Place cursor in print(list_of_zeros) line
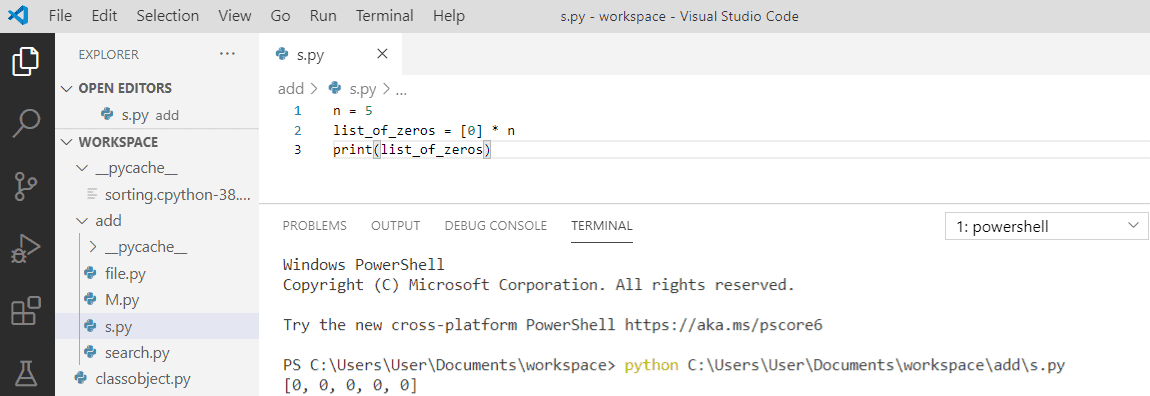This screenshot has width=1150, height=396. (x=411, y=150)
